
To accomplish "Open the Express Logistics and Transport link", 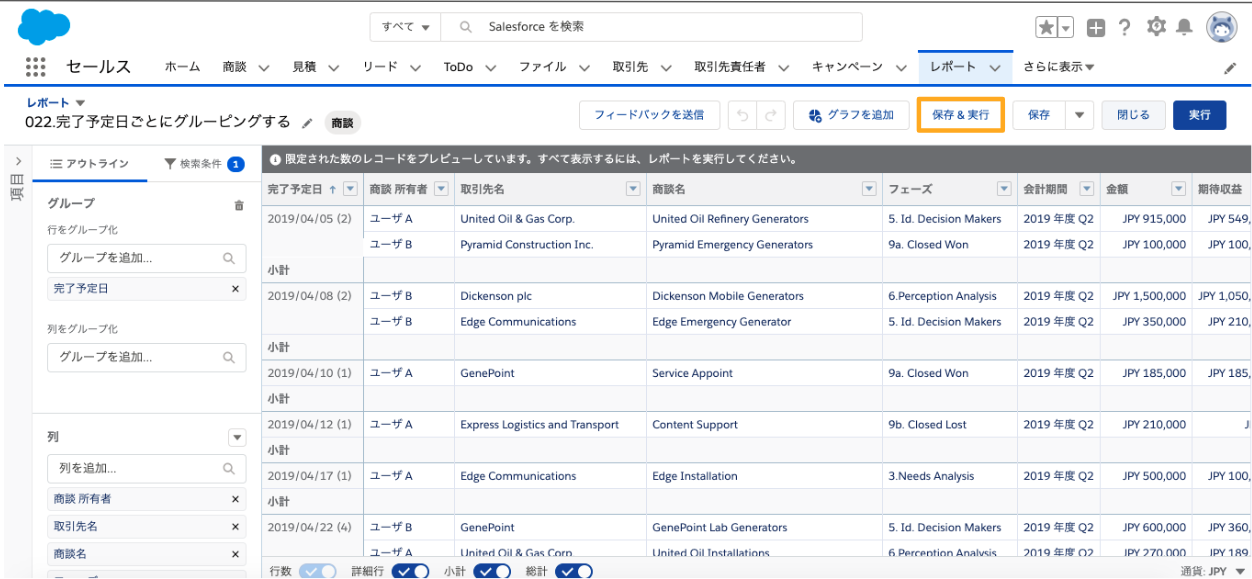I will point(539,425).
